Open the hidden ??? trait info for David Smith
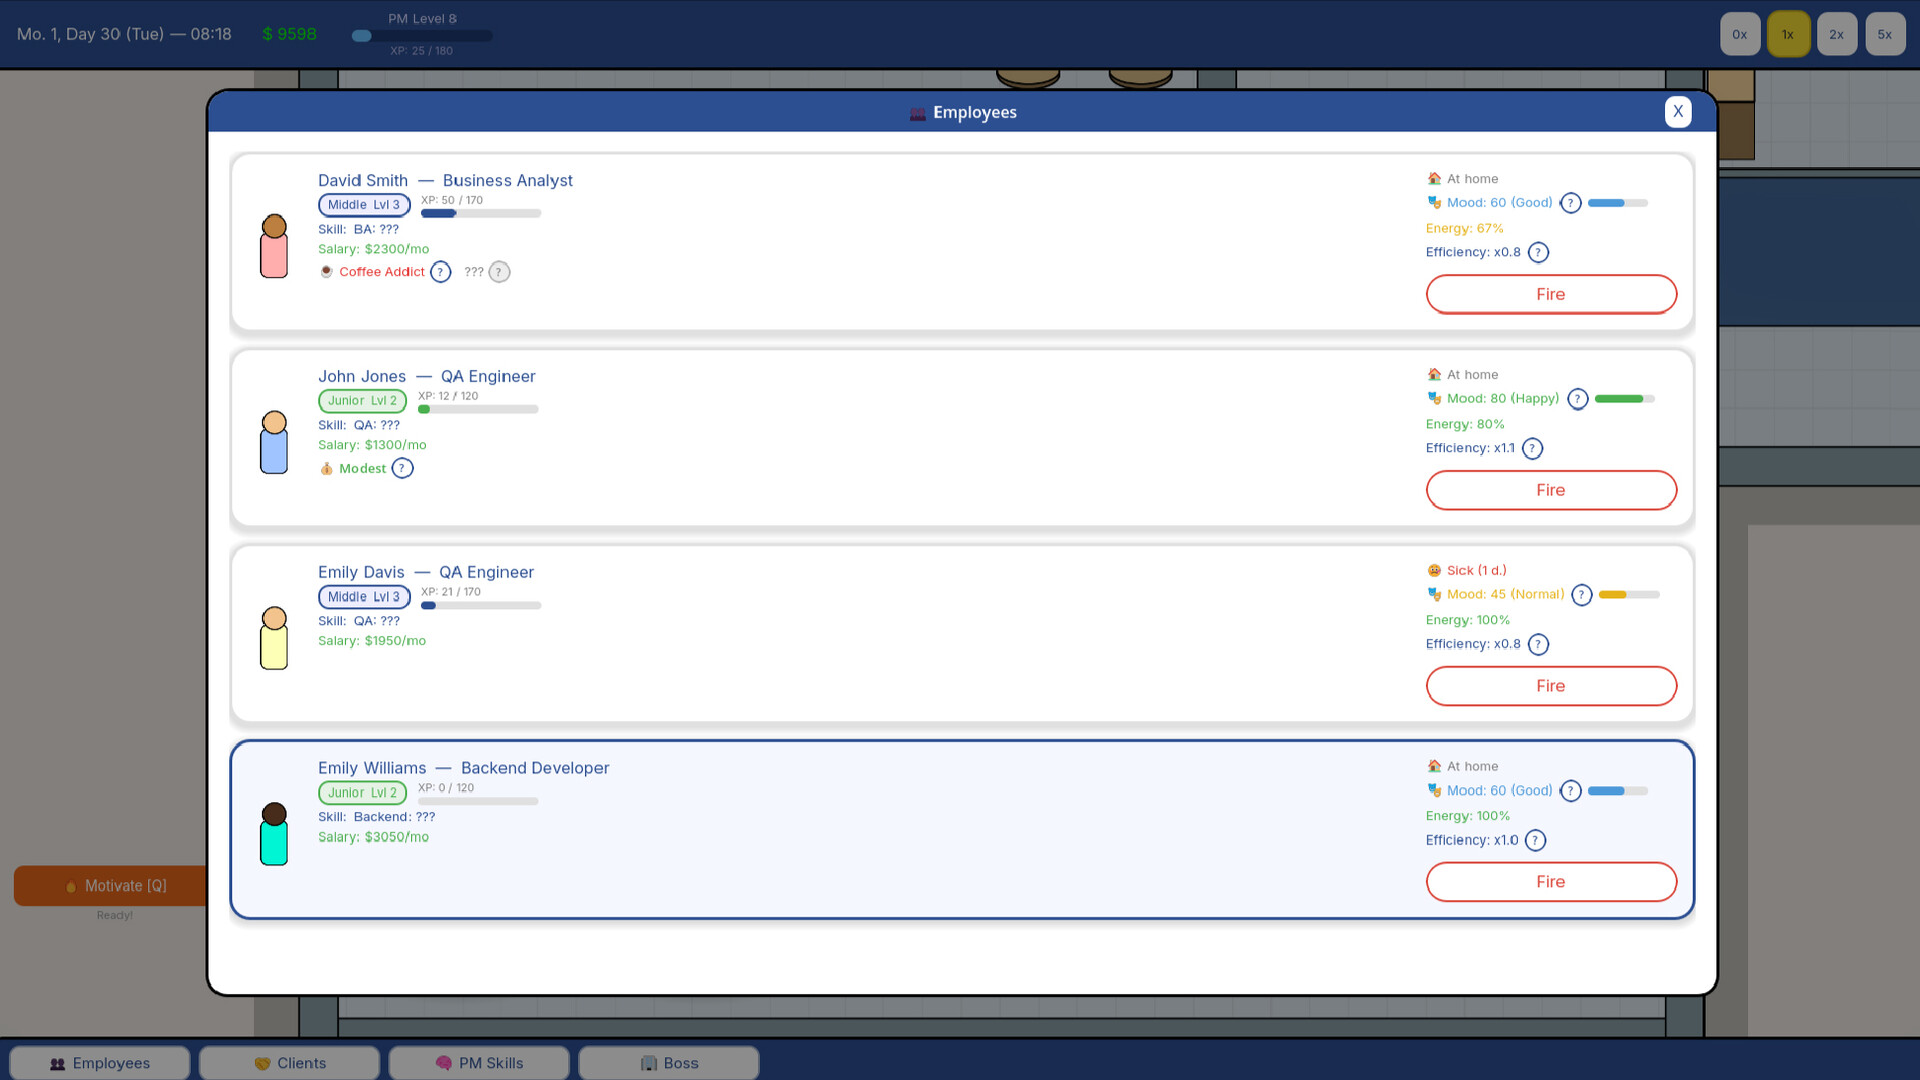Viewport: 1920px width, 1080px height. pyautogui.click(x=499, y=272)
